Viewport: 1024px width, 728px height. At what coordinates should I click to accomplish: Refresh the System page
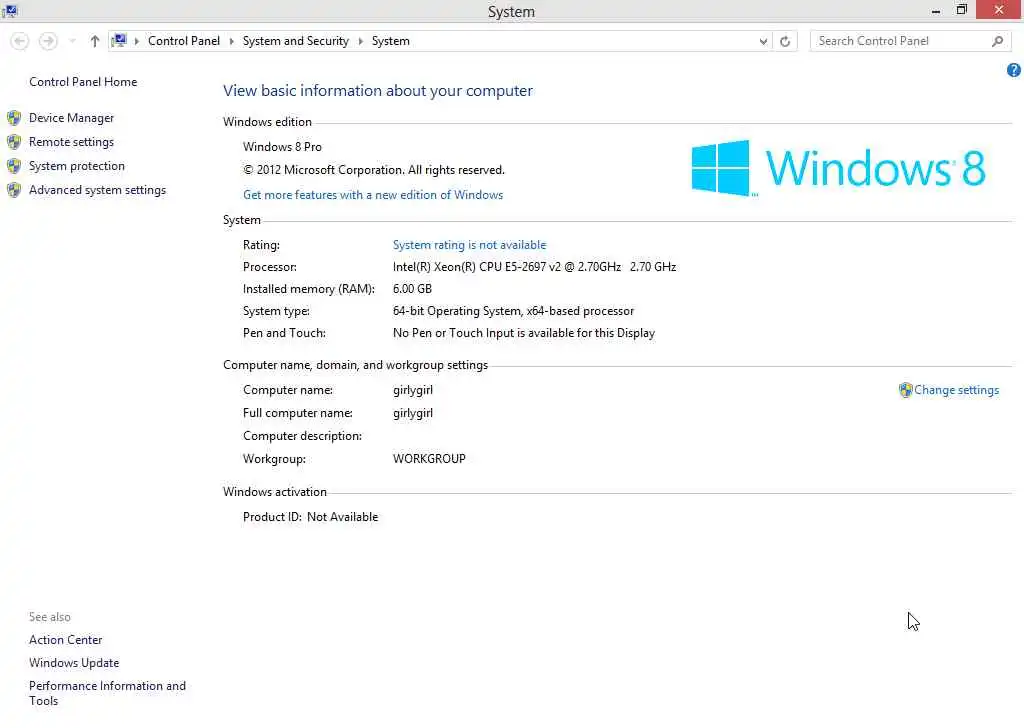pyautogui.click(x=785, y=41)
